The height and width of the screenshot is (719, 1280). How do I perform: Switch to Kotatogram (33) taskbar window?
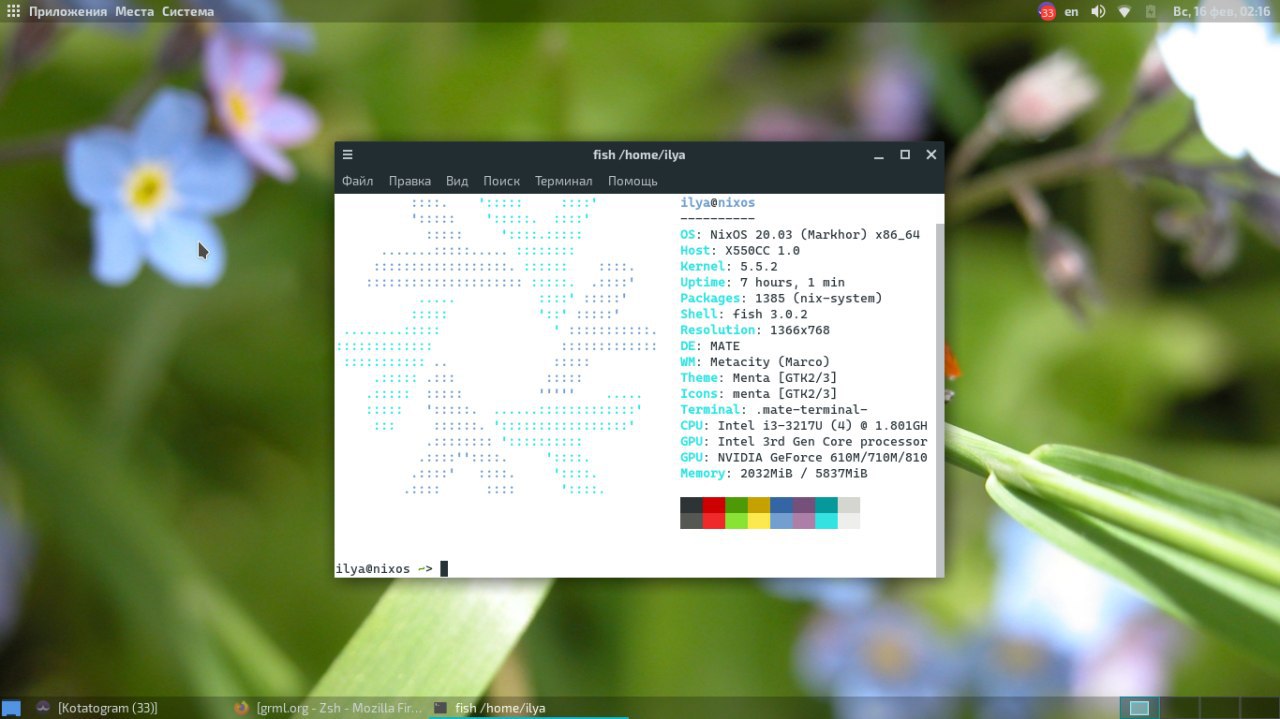[x=128, y=708]
